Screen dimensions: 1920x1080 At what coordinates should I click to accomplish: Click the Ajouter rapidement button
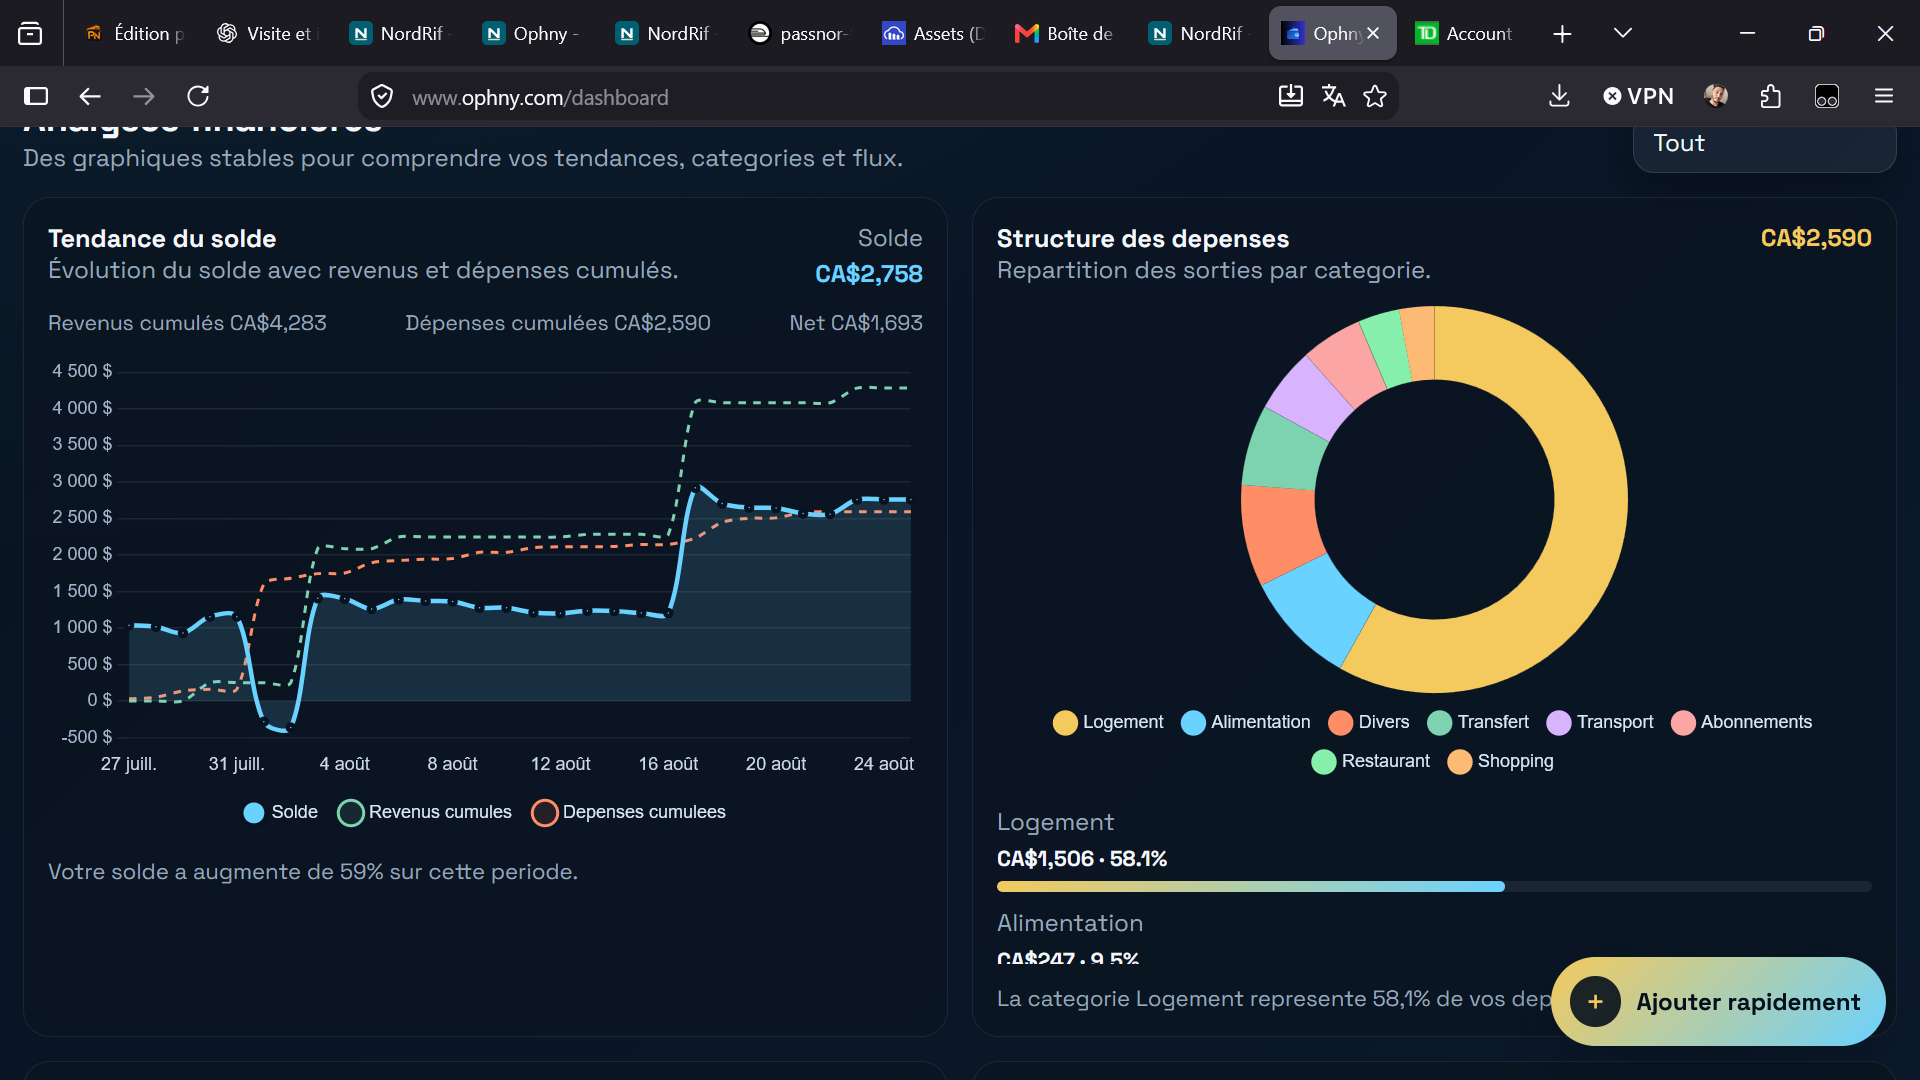1718,1001
